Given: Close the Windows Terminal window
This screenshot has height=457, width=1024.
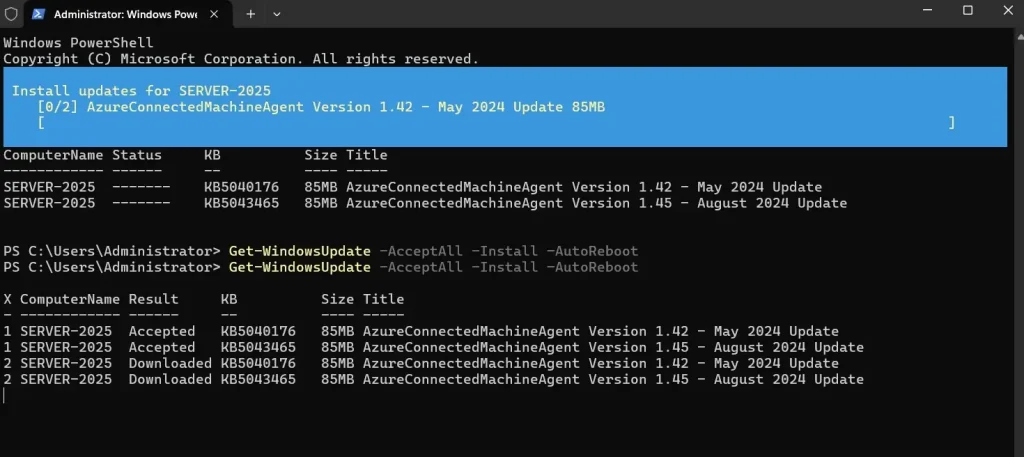Looking at the screenshot, I should 1005,11.
